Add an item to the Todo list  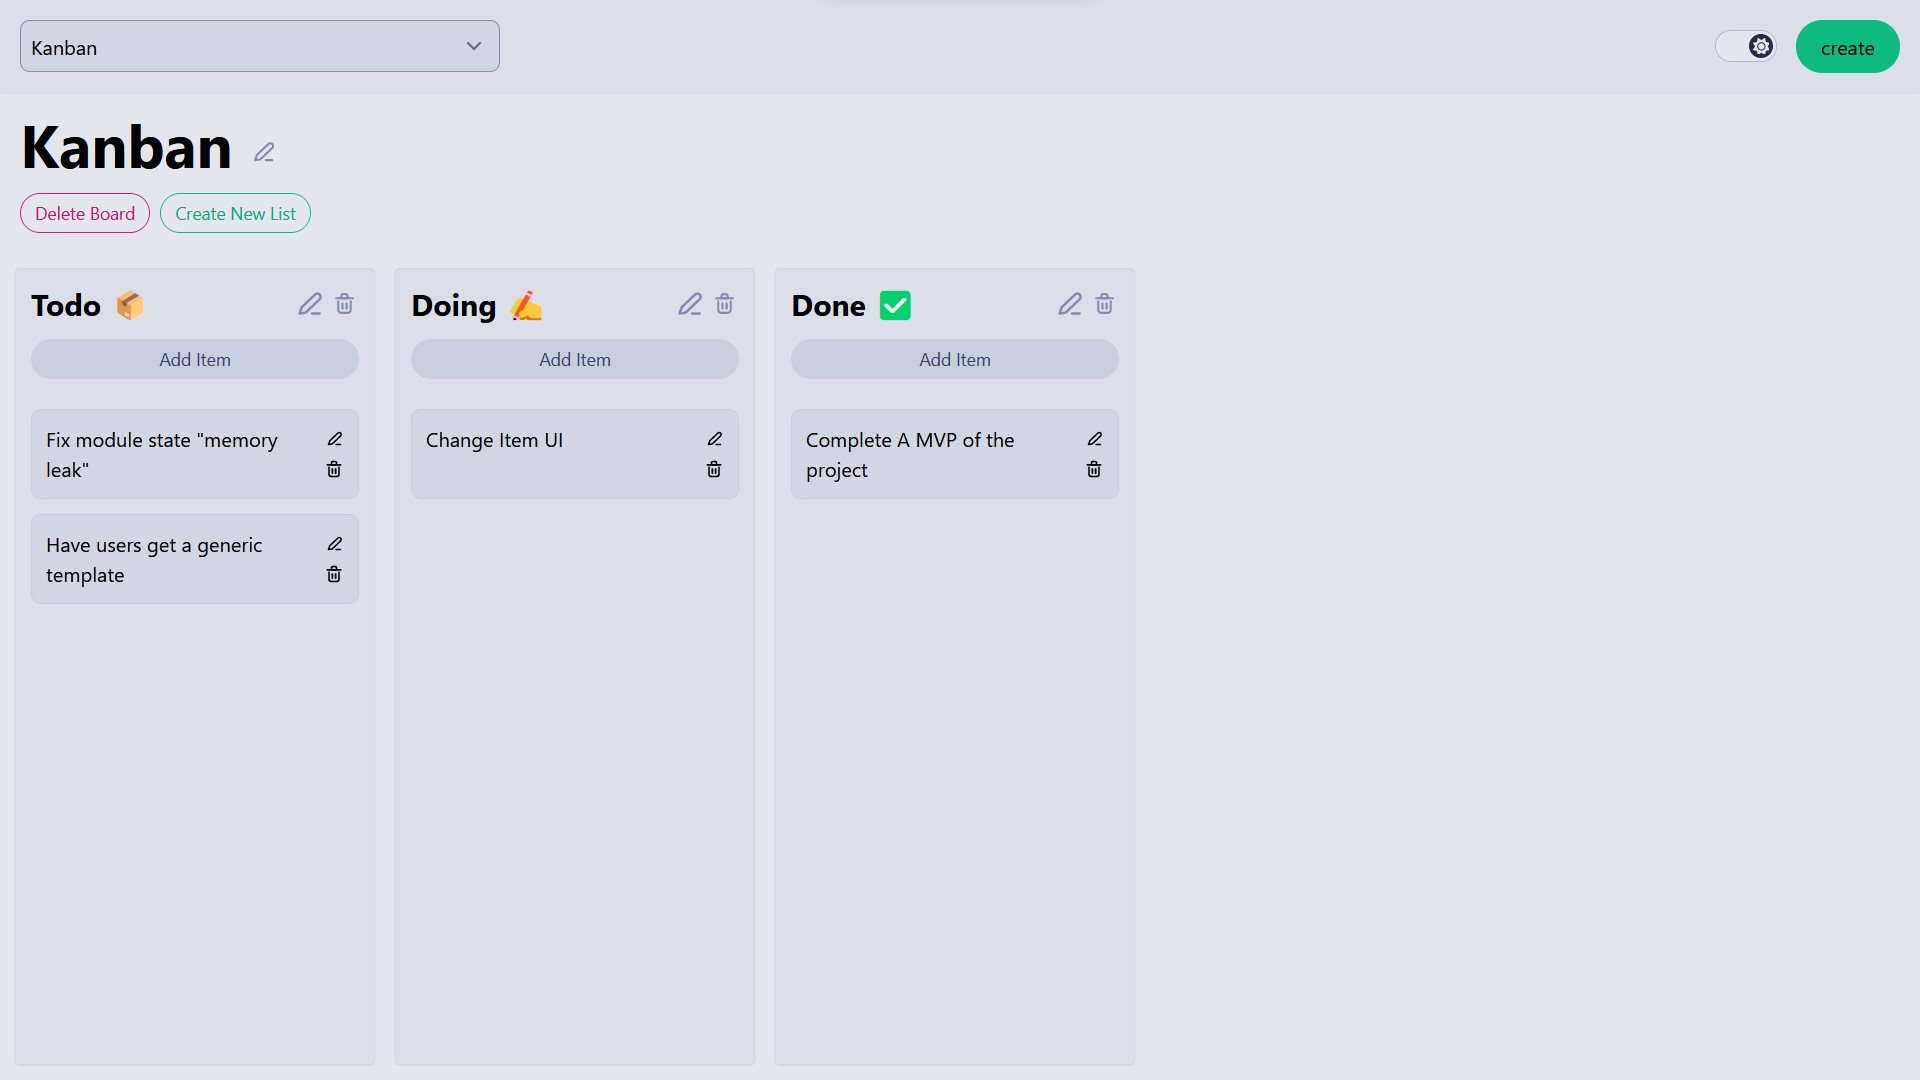[x=194, y=359]
